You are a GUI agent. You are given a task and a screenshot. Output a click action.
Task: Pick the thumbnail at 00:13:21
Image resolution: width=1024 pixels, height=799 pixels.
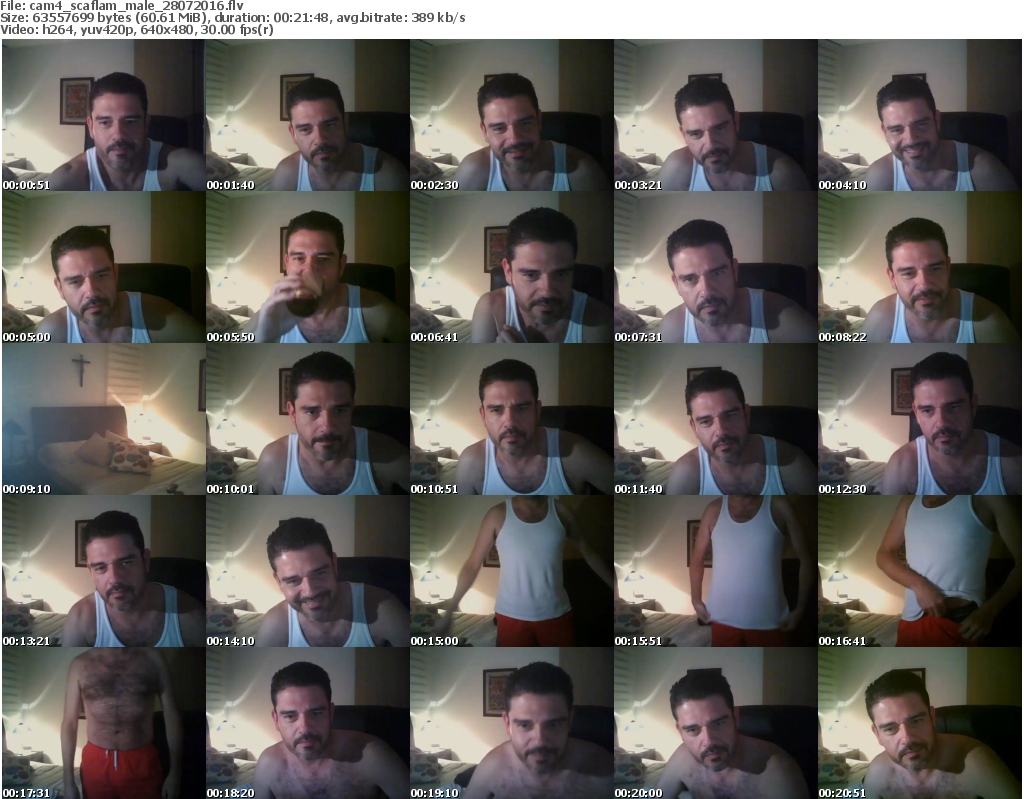point(103,571)
